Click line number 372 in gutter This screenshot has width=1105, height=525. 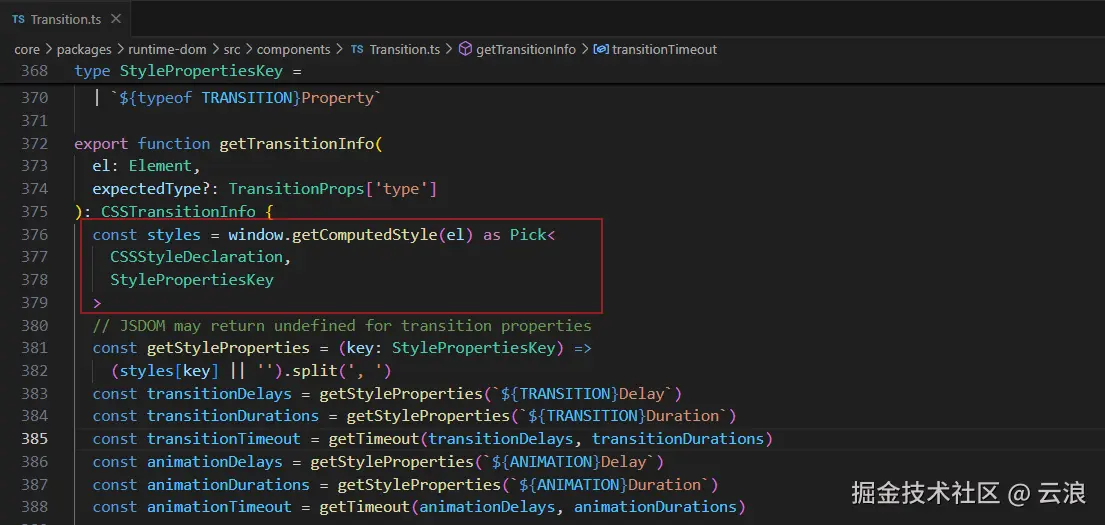pyautogui.click(x=35, y=144)
